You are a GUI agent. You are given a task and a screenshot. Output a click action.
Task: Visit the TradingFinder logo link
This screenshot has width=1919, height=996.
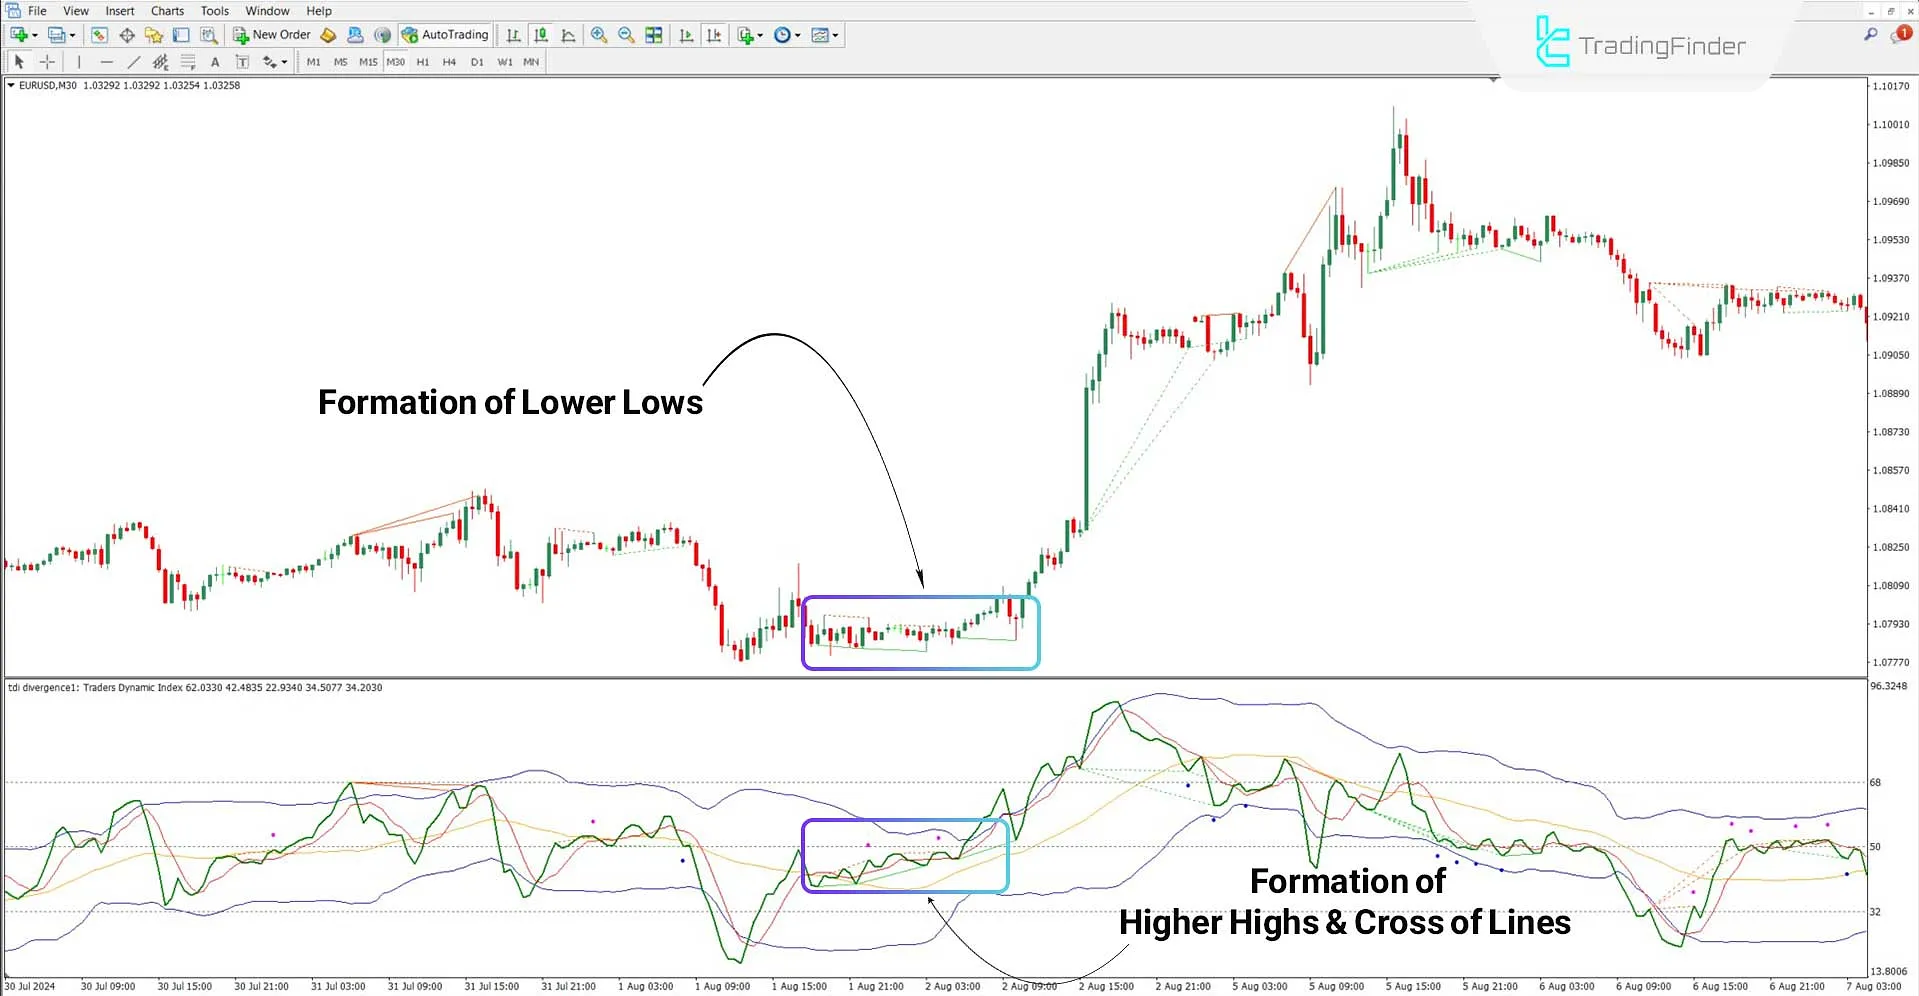tap(1640, 44)
